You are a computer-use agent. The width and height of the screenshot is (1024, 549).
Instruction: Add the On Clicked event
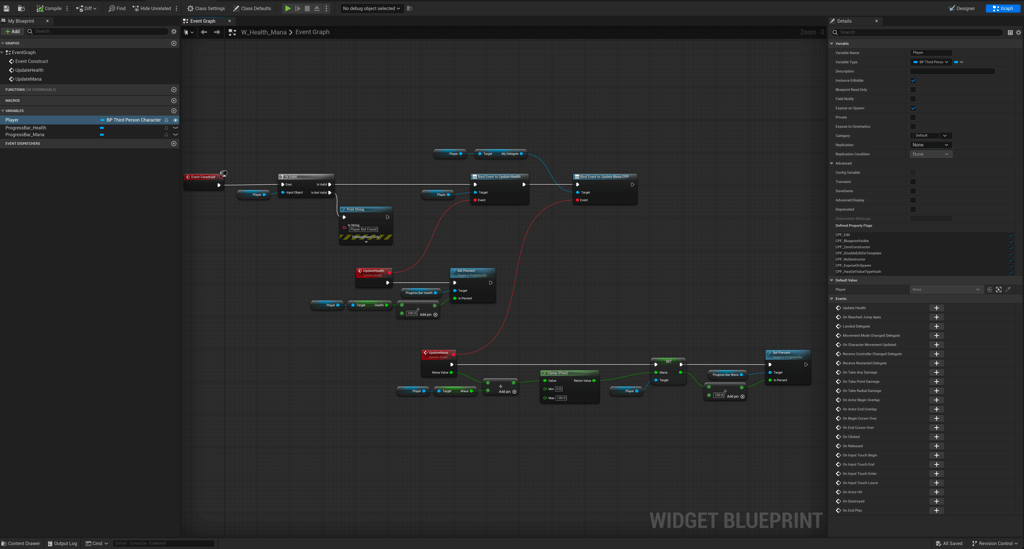[936, 437]
